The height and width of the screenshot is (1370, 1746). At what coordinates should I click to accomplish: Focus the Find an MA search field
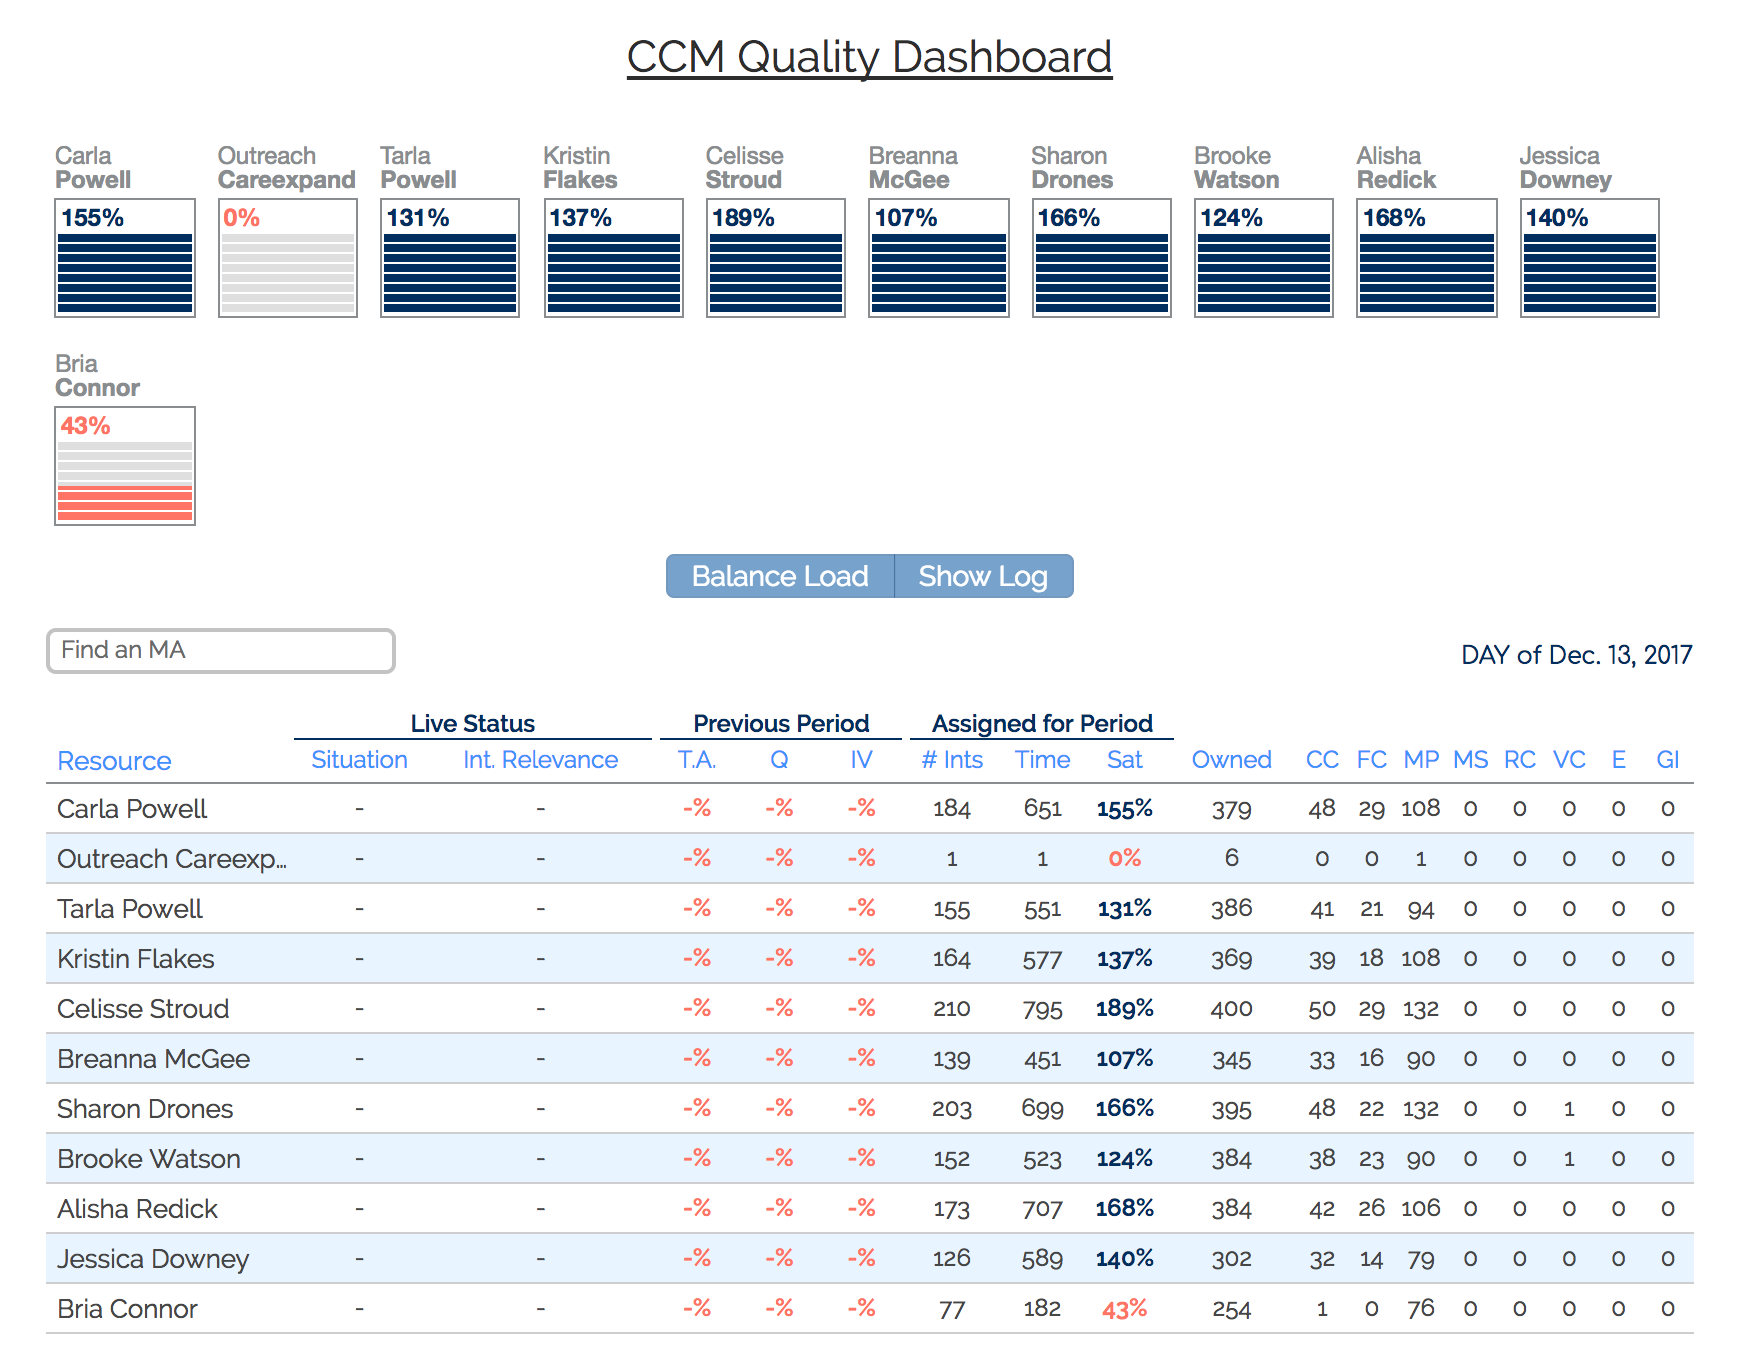[x=221, y=651]
